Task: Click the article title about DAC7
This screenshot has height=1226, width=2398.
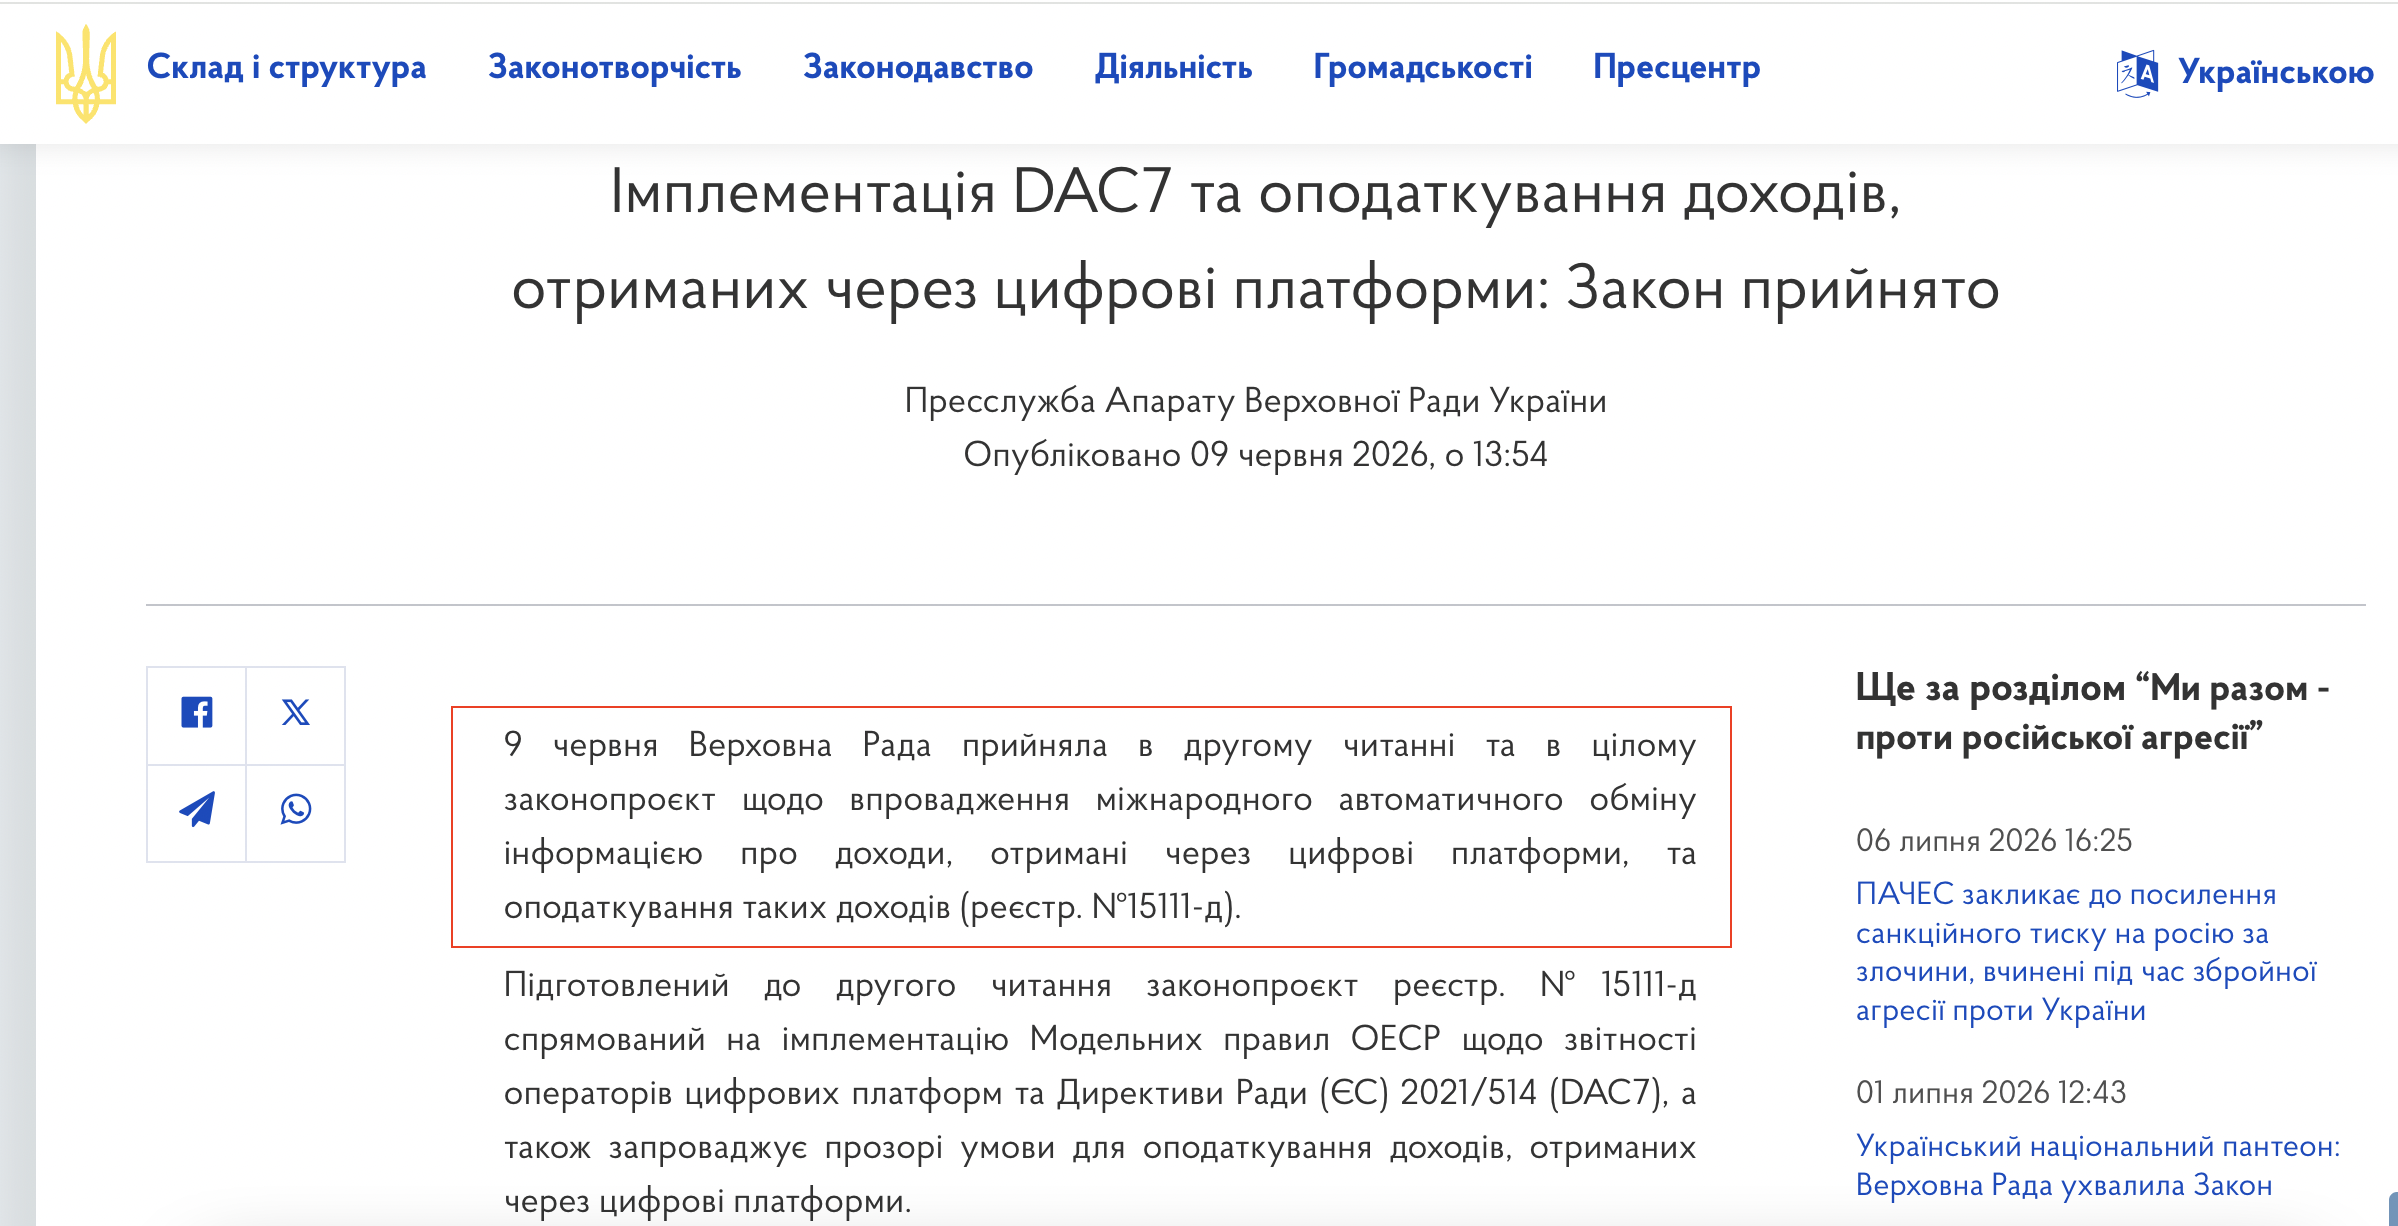Action: click(x=1256, y=240)
